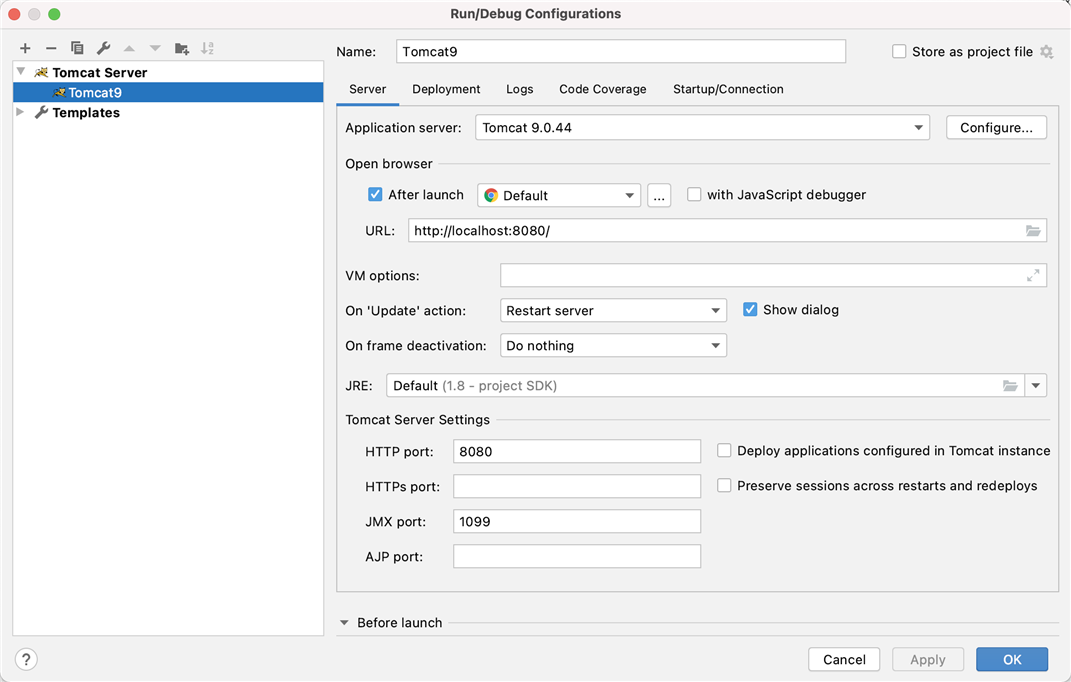1071x682 pixels.
Task: Uncheck the After launch checkbox
Action: 375,195
